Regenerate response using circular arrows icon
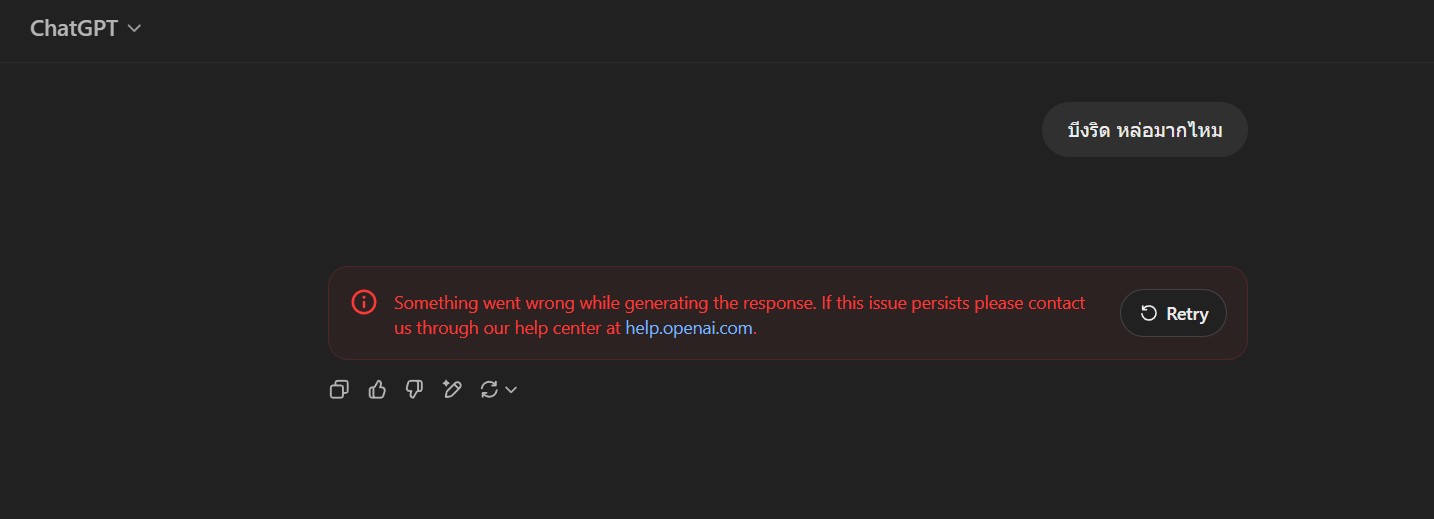Viewport: 1434px width, 519px height. (489, 390)
